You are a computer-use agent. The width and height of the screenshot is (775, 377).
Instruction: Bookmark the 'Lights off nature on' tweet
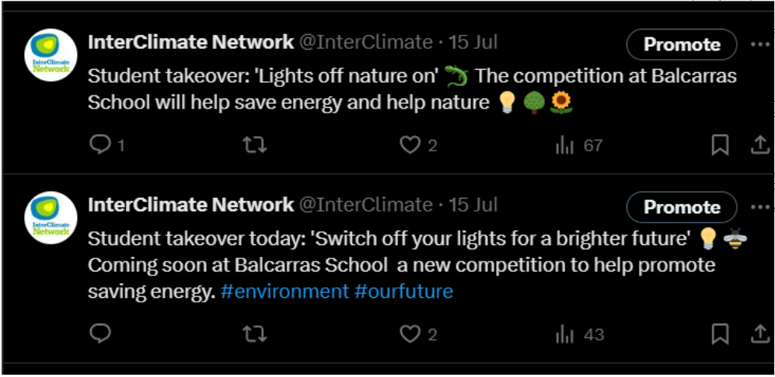tap(720, 145)
